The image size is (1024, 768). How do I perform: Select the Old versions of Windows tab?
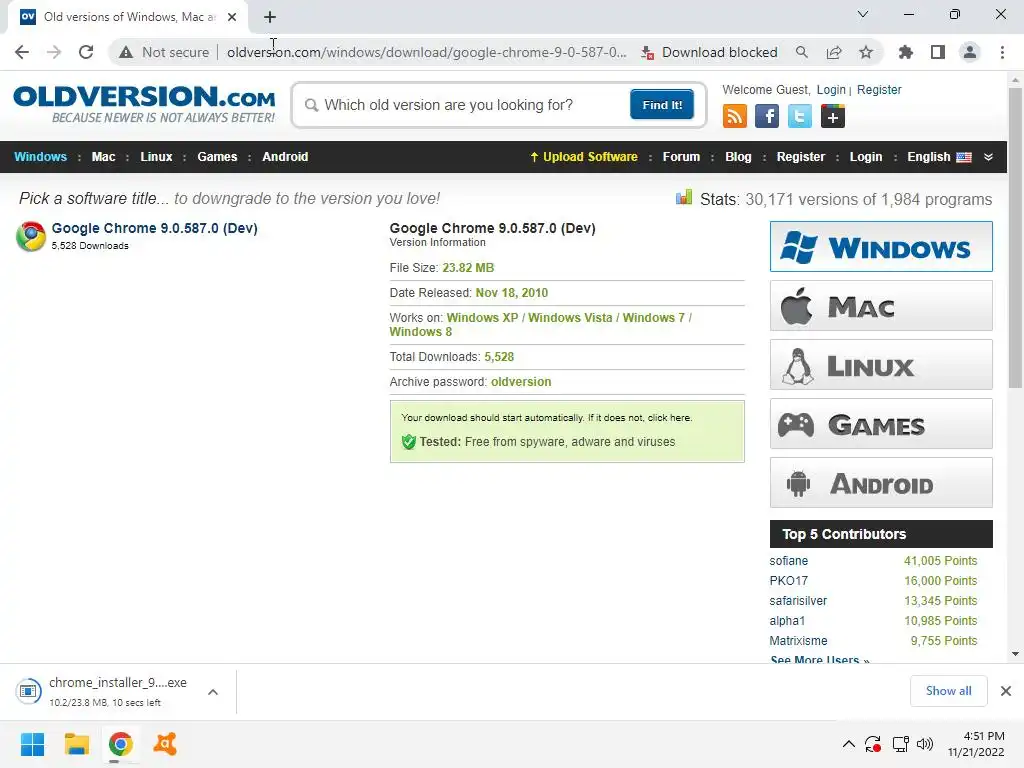128,17
